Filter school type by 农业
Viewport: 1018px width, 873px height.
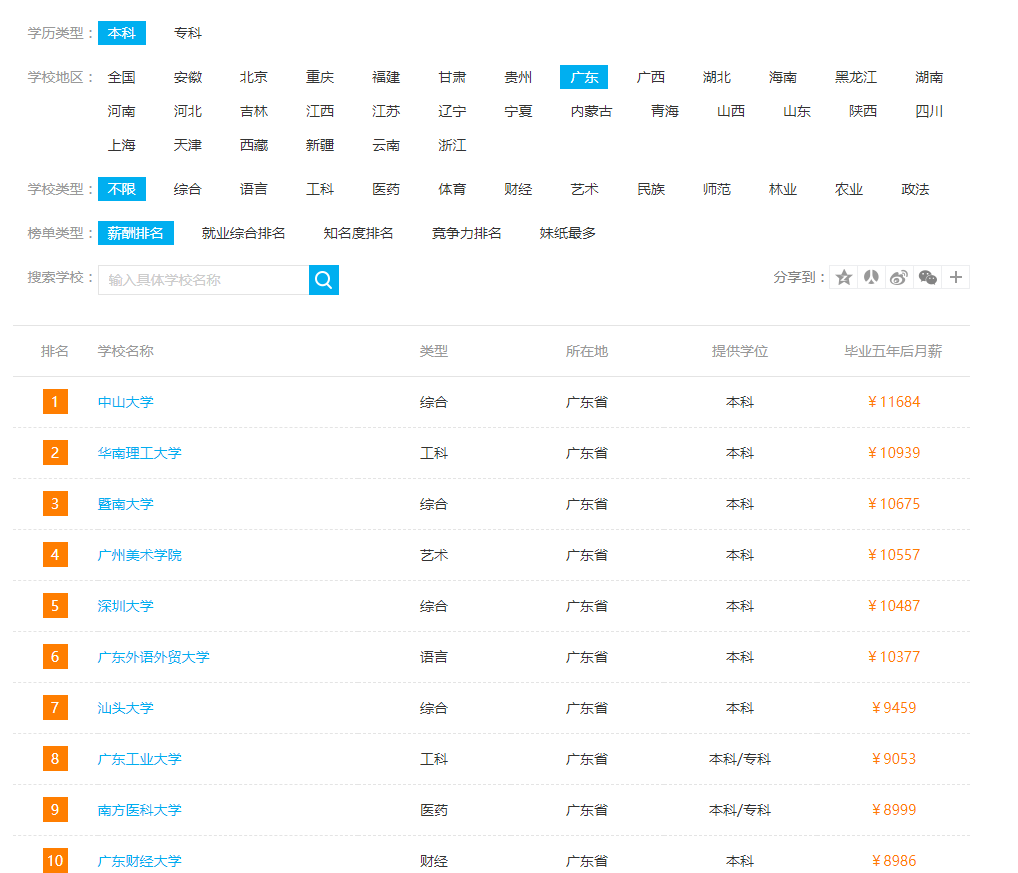click(x=849, y=189)
